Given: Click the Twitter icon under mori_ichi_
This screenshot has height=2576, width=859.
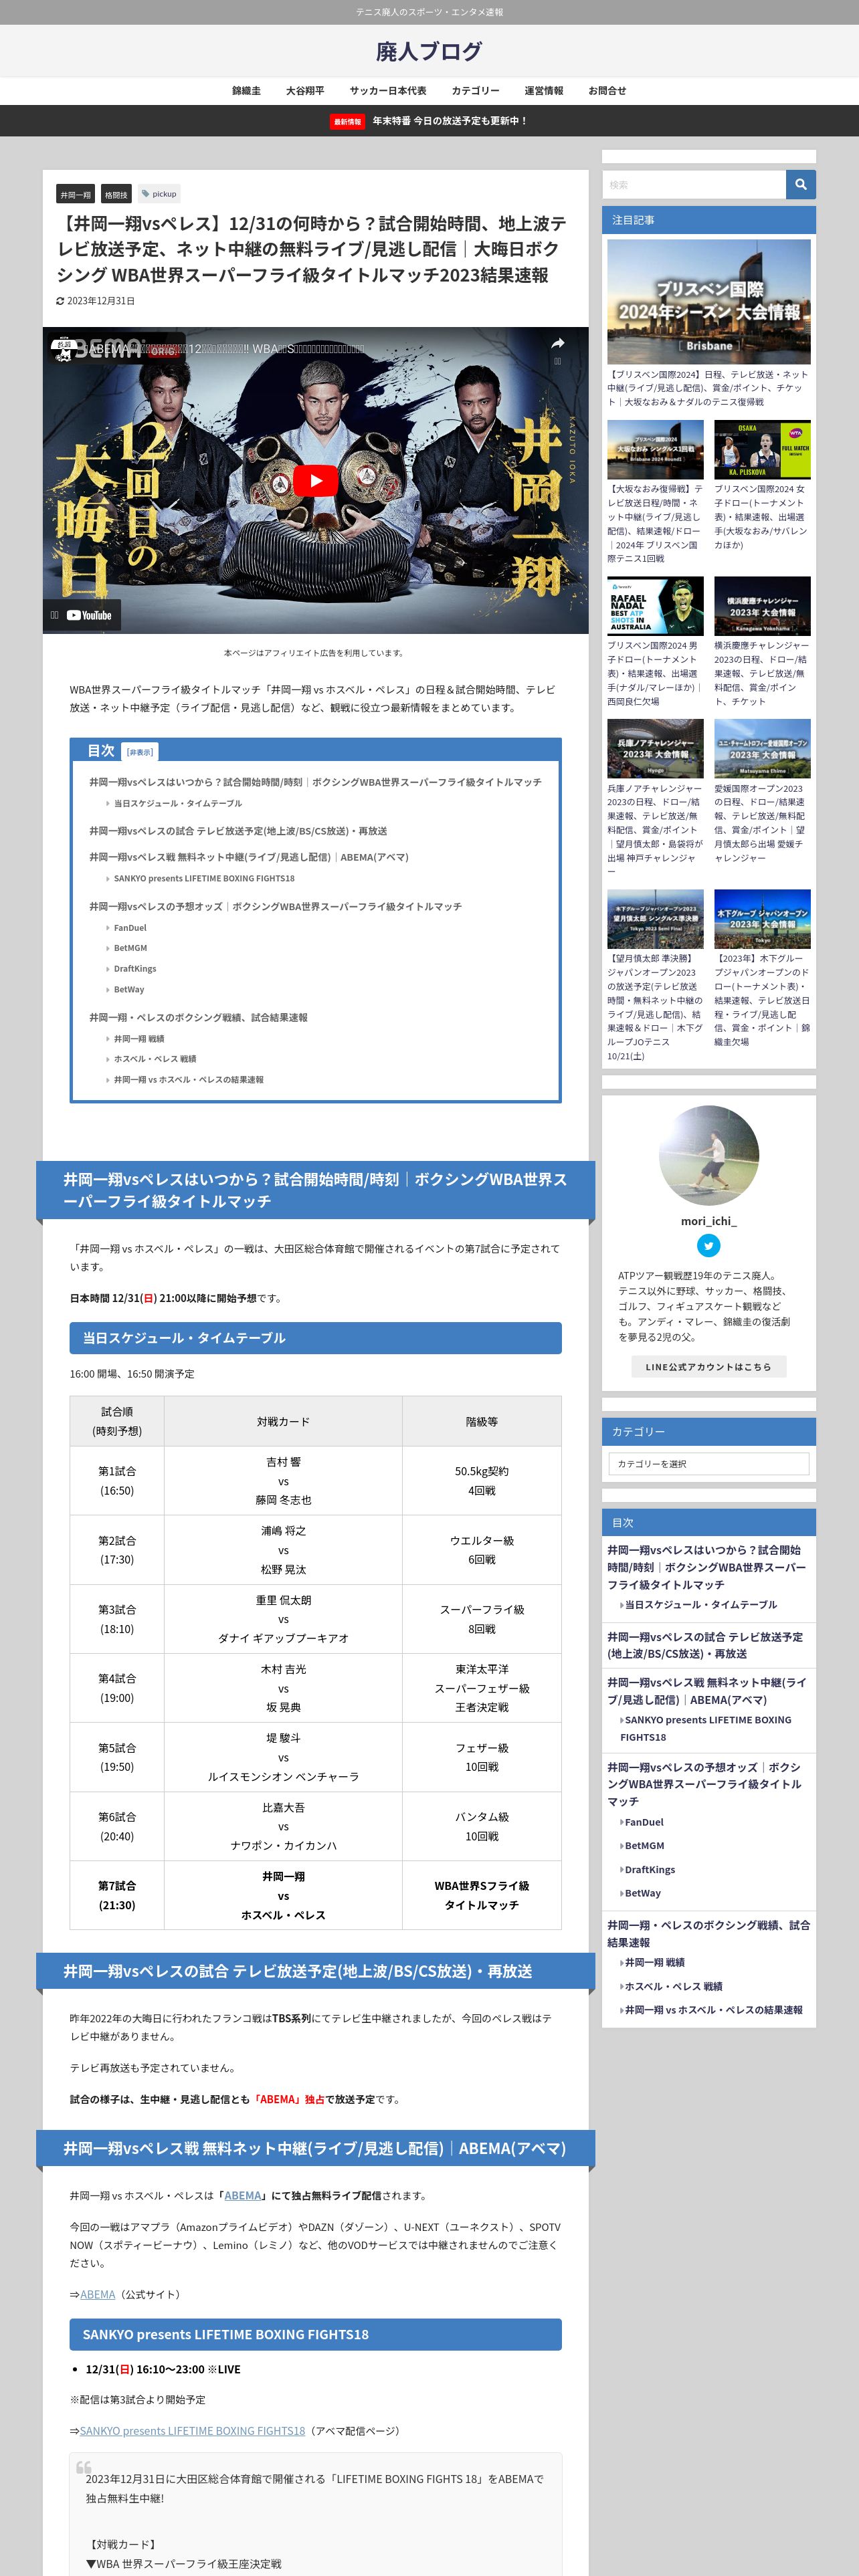Looking at the screenshot, I should point(708,1245).
